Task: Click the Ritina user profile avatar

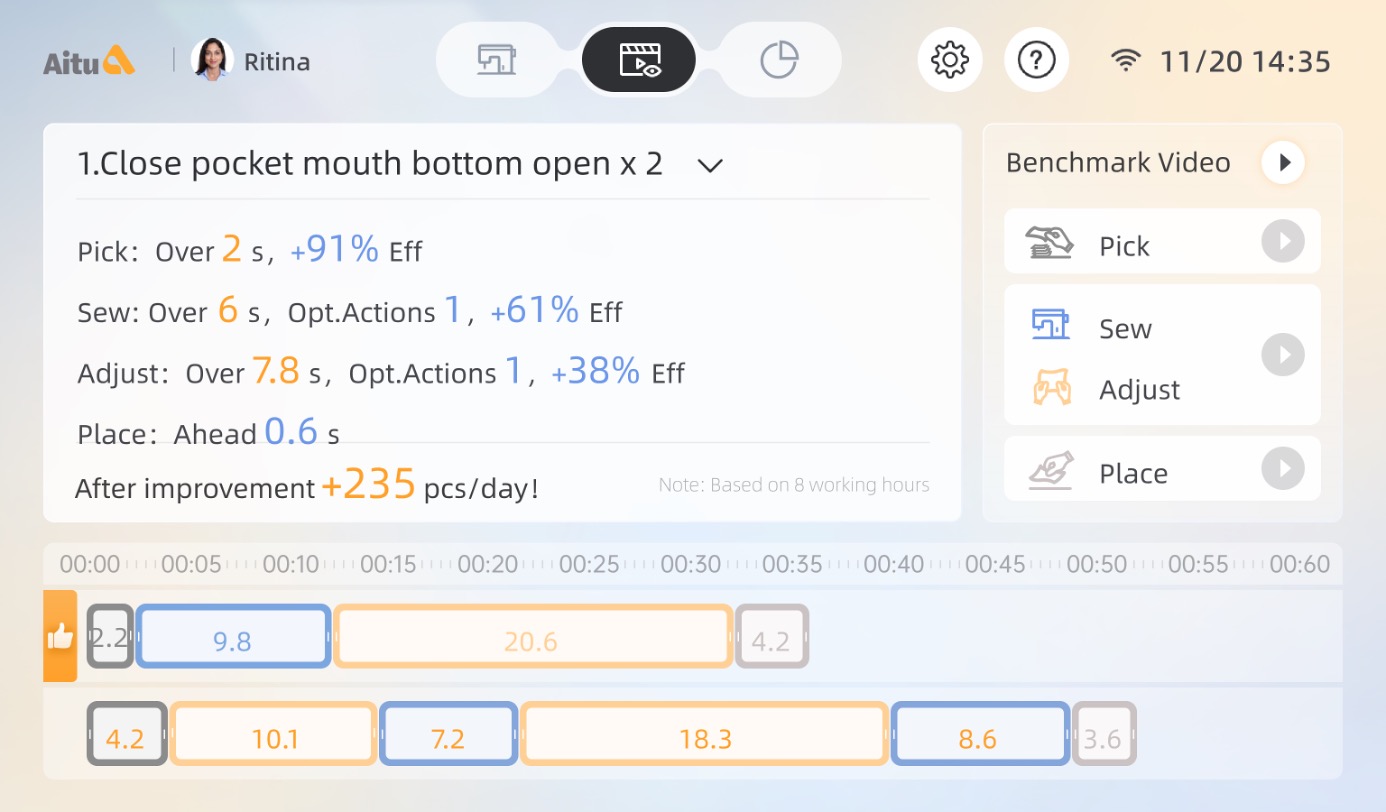Action: pyautogui.click(x=212, y=60)
